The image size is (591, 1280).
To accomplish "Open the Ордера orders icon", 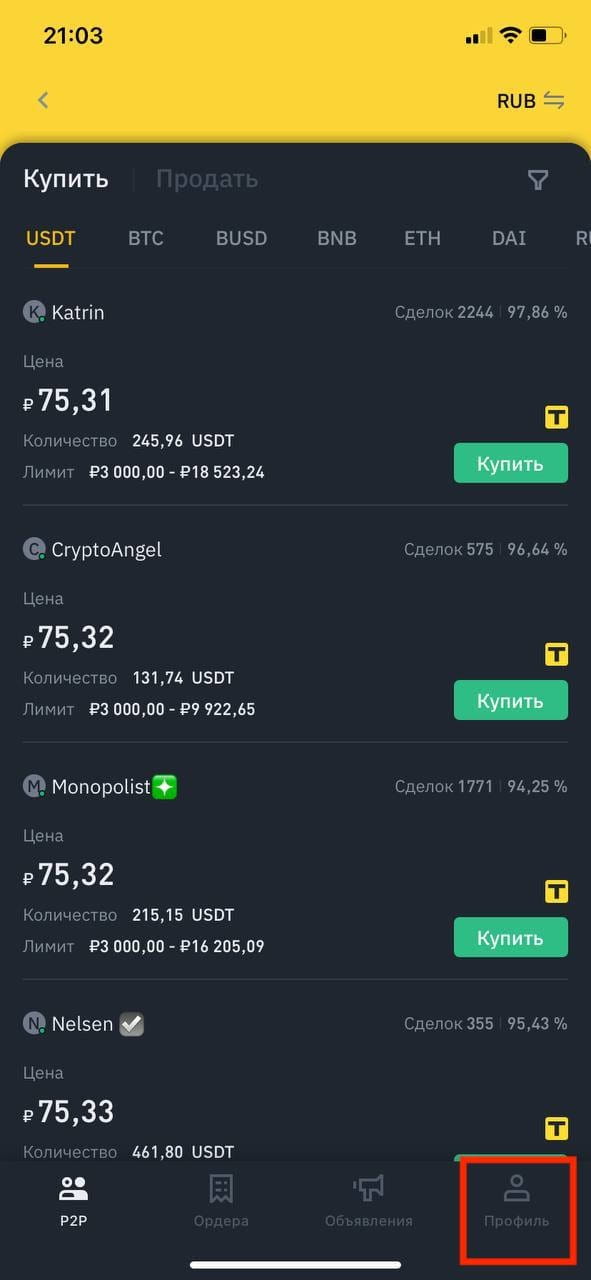I will pos(221,1188).
